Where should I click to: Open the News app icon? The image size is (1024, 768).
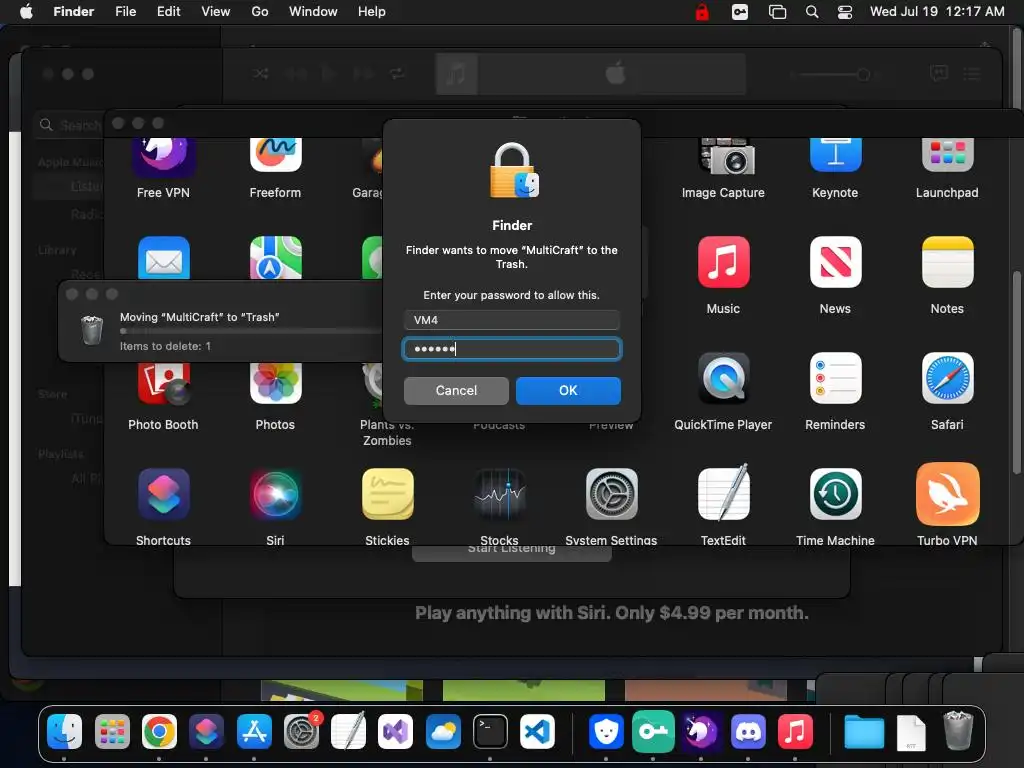(835, 262)
